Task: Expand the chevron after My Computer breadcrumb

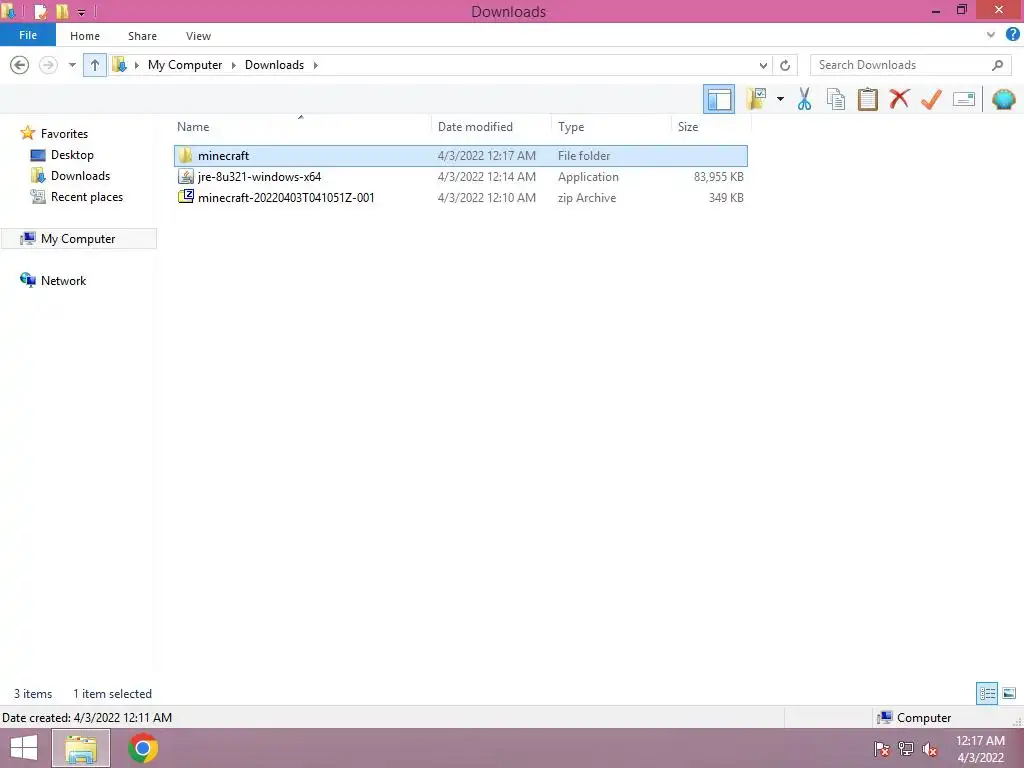Action: 233,65
